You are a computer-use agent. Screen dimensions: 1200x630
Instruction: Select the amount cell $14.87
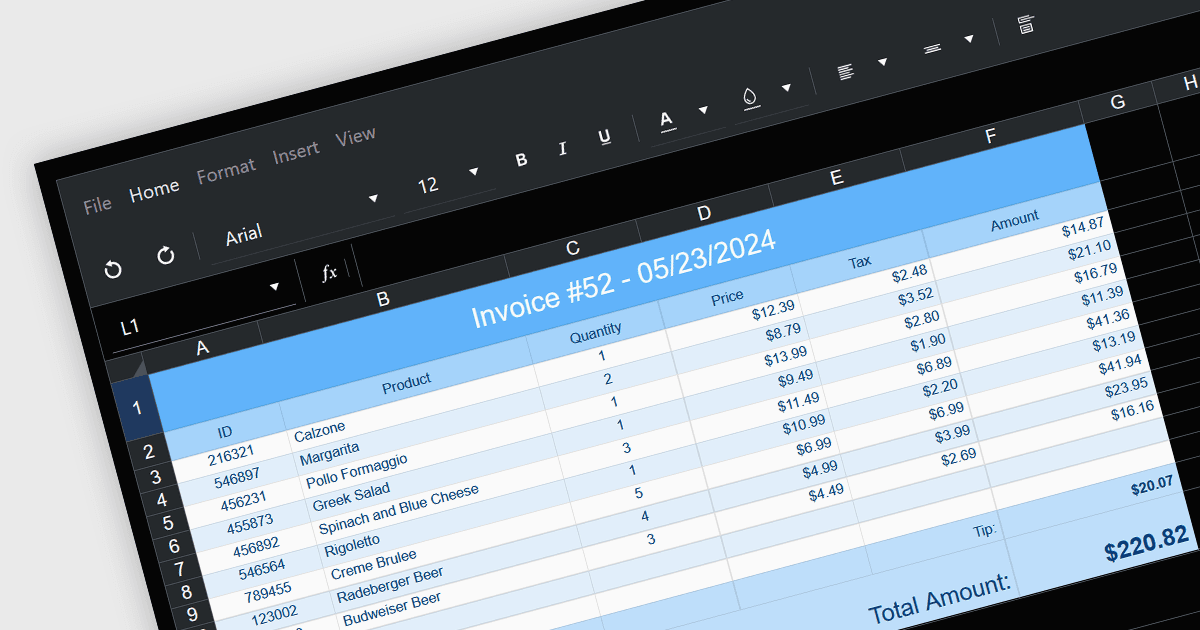(x=1023, y=243)
